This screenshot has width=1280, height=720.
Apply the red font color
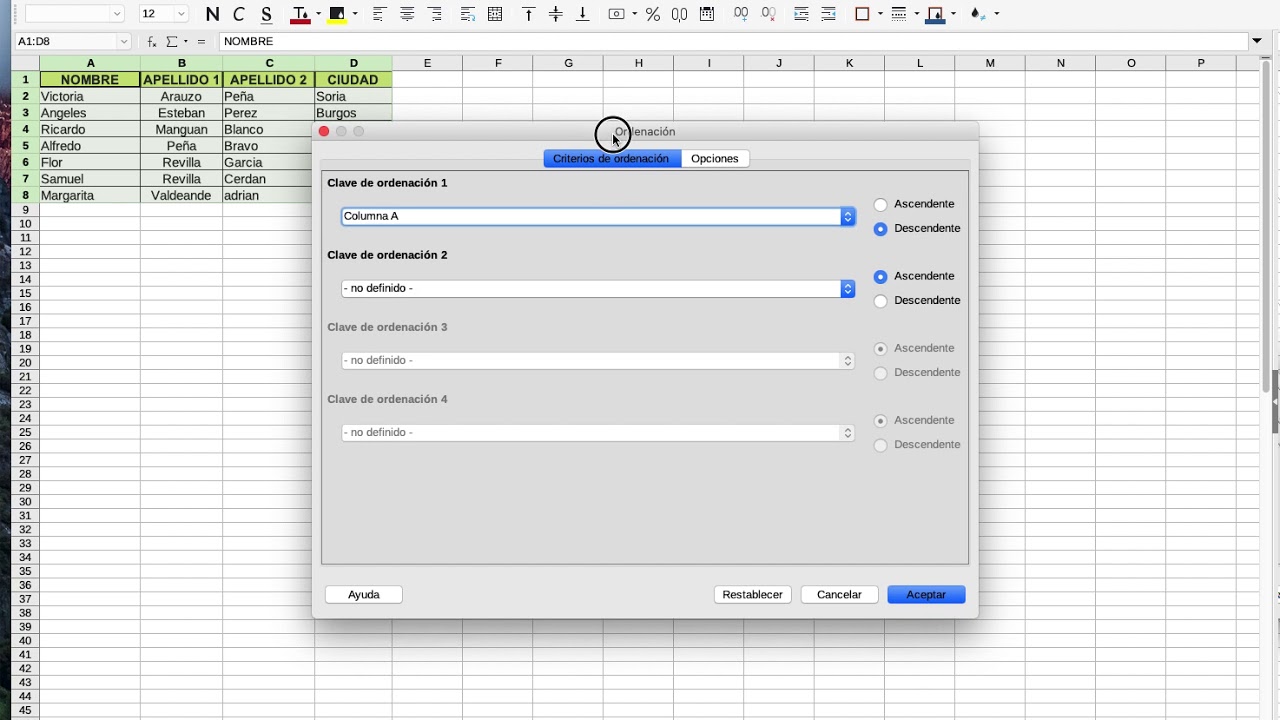pyautogui.click(x=299, y=14)
